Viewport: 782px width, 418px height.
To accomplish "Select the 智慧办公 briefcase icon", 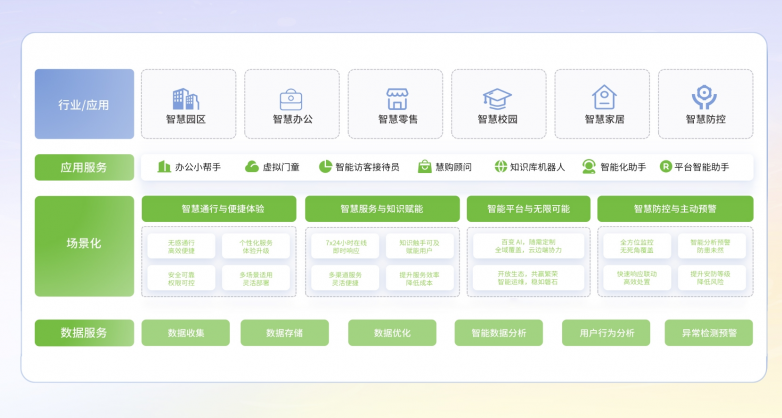I will click(291, 98).
